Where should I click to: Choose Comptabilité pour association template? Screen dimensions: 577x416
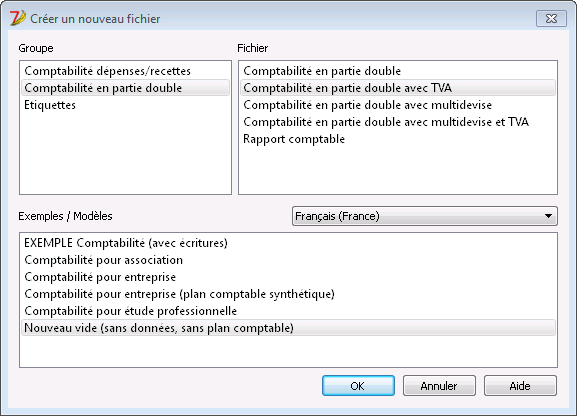click(x=288, y=260)
